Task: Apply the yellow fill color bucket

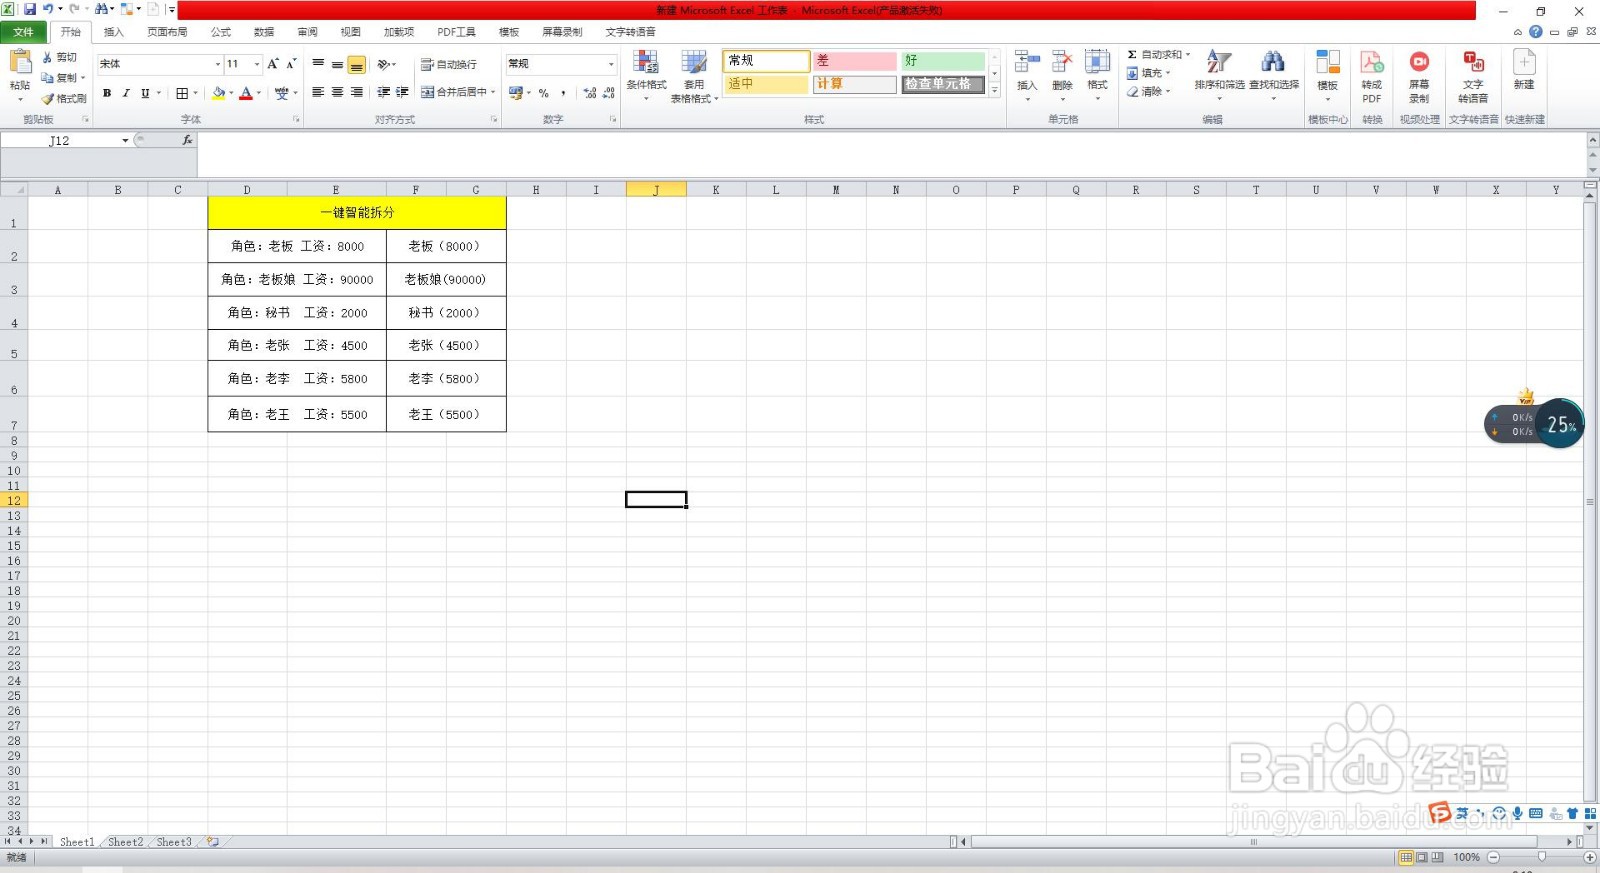Action: pos(219,93)
